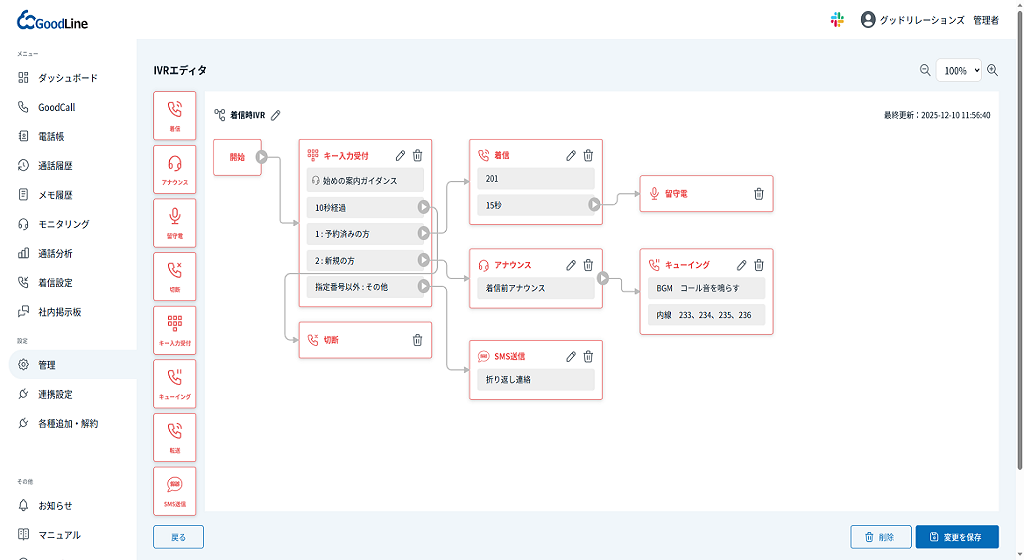Select the 着信 node tool in palette
1024x560 pixels.
point(175,115)
